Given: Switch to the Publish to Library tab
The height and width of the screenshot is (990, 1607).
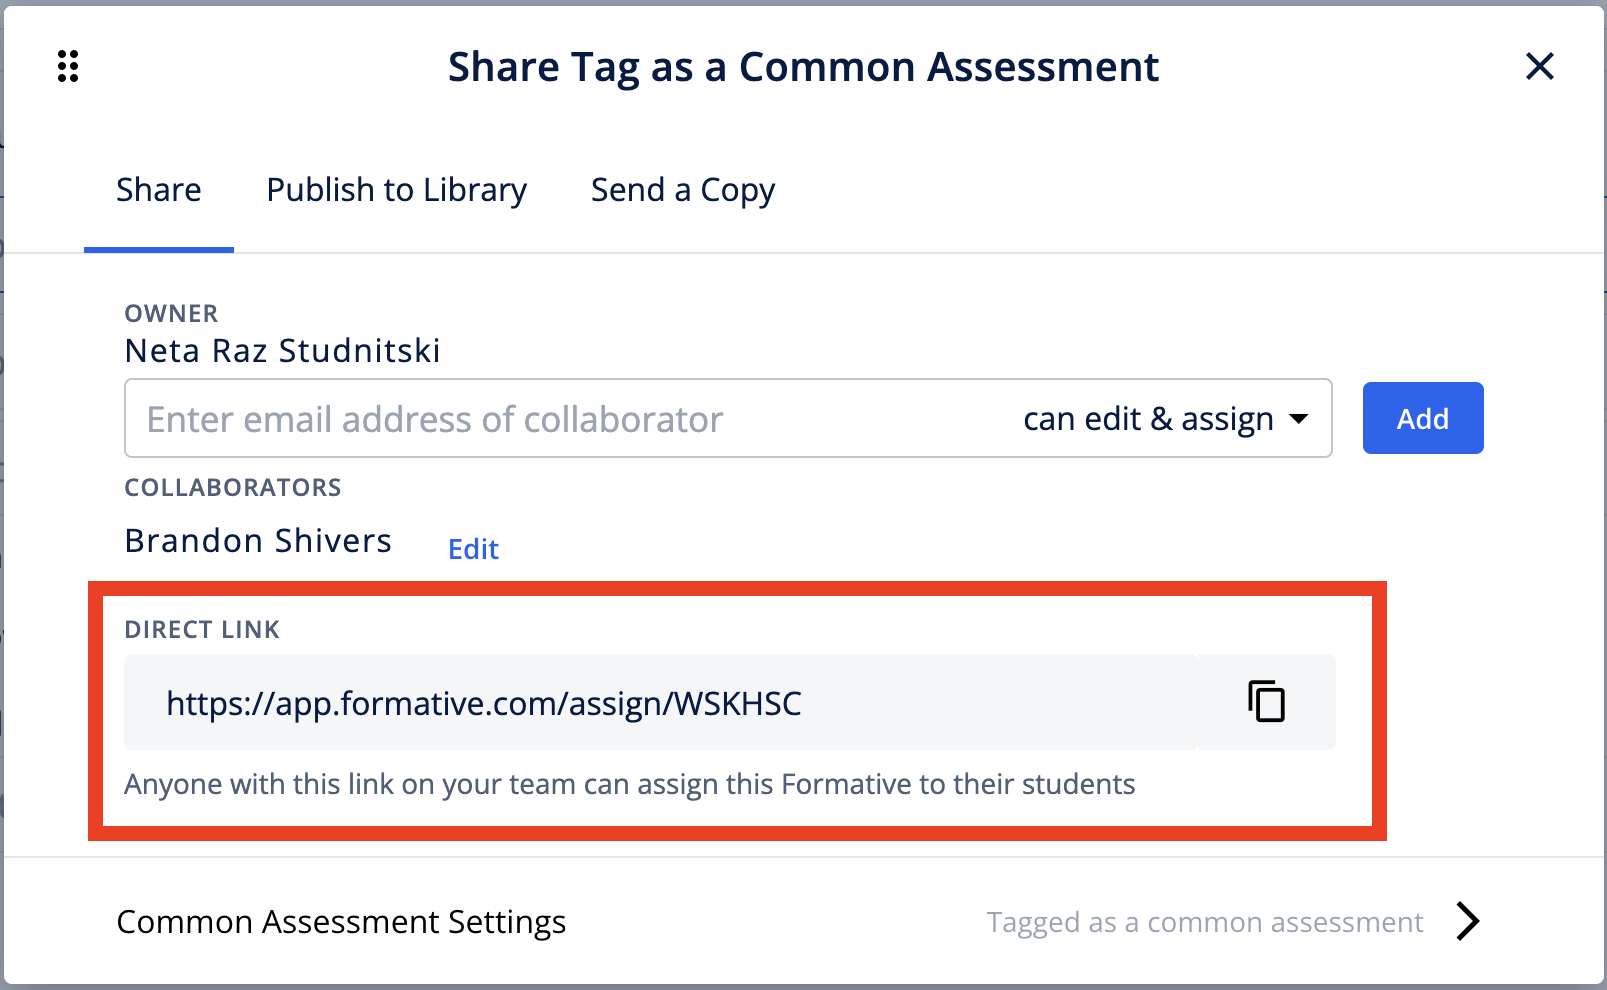Looking at the screenshot, I should [x=396, y=190].
